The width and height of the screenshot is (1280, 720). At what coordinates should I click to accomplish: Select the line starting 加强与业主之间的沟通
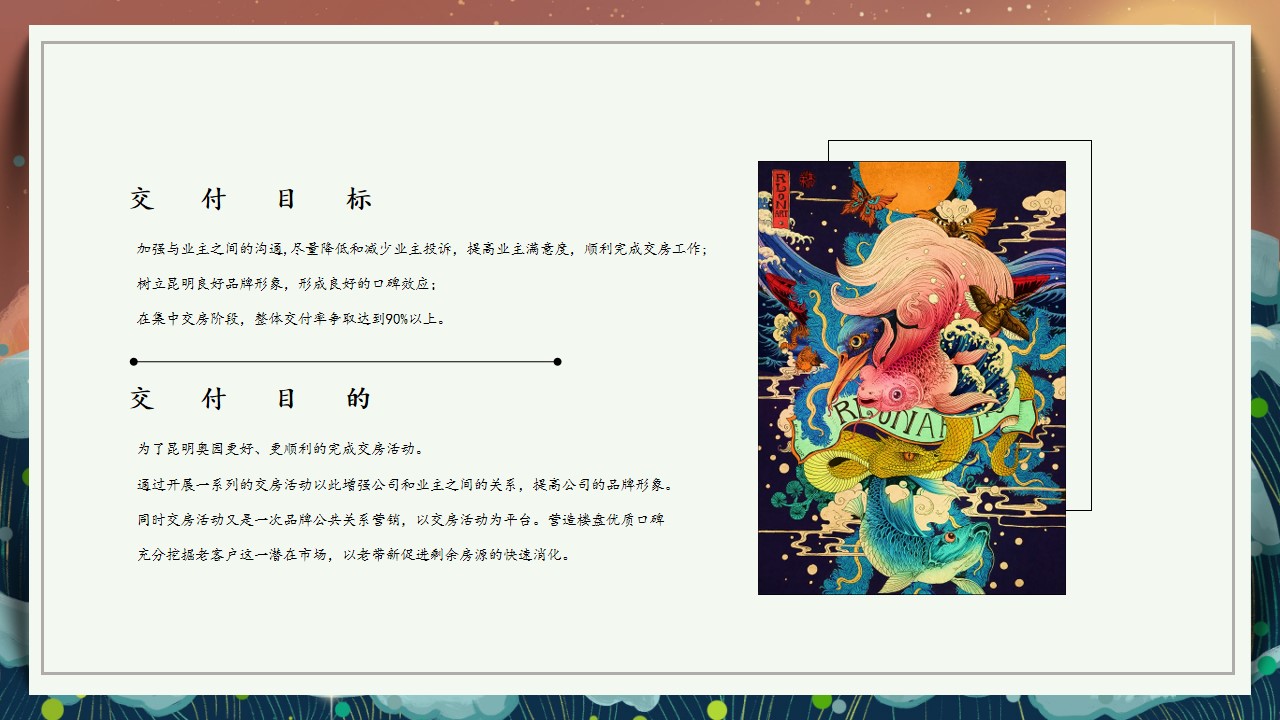(423, 248)
